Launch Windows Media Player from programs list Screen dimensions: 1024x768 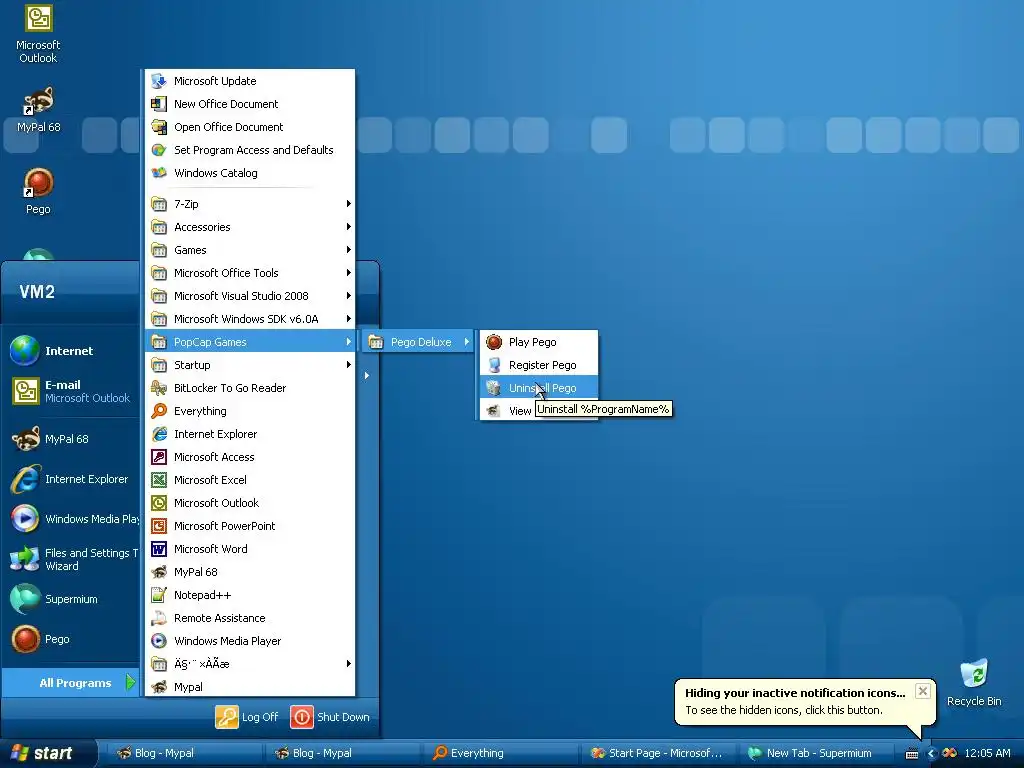(x=250, y=641)
